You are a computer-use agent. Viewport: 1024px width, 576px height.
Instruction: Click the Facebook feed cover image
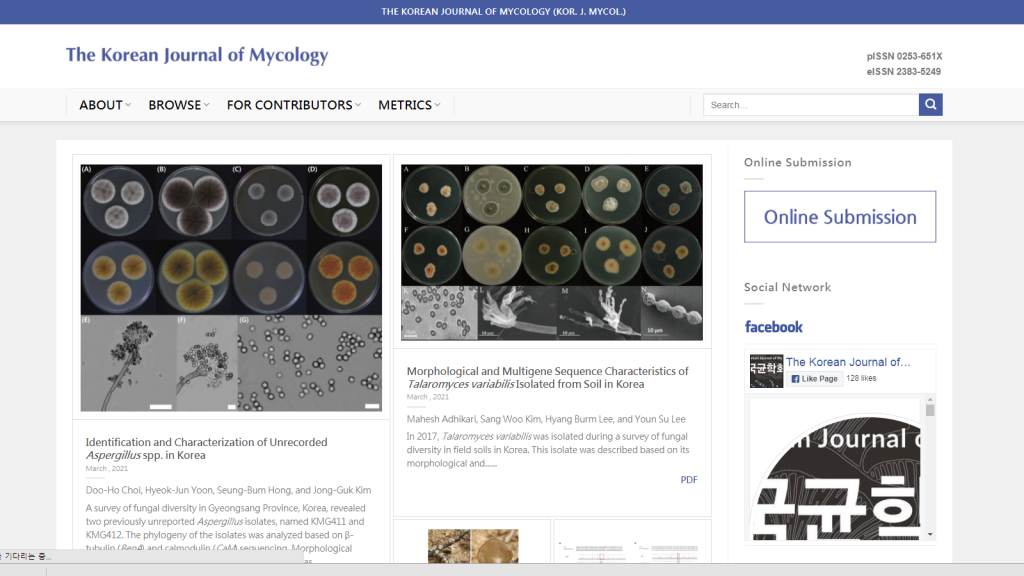pos(835,470)
